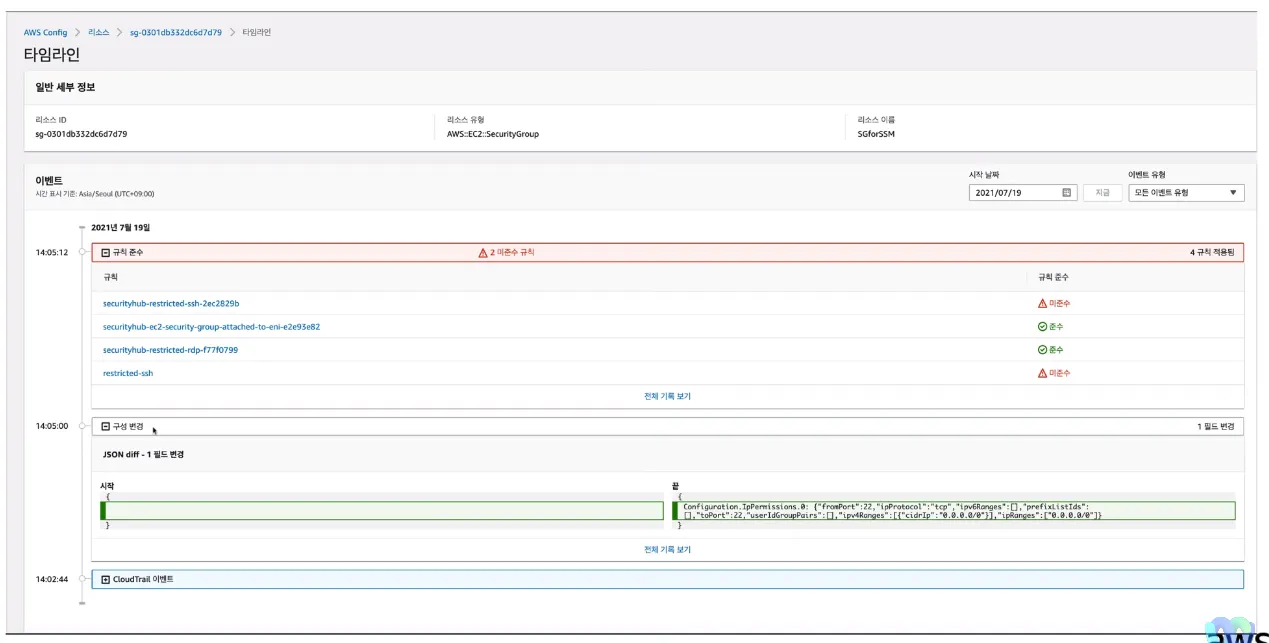This screenshot has height=643, width=1269.
Task: Click resource ID value sg-0301db332dc6d7d79
Action: (81, 133)
